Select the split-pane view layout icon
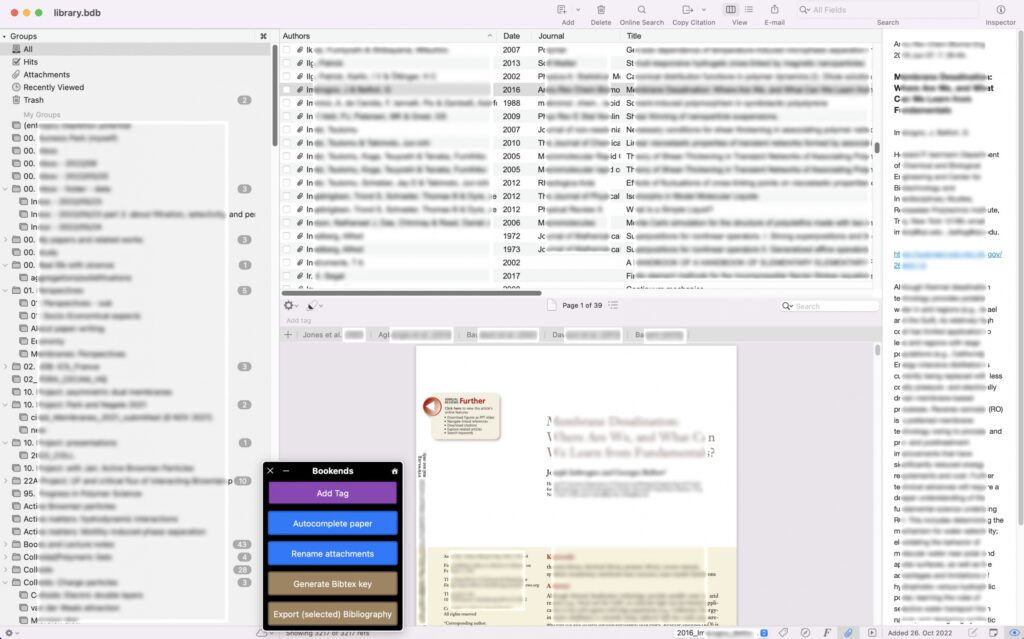 730,10
